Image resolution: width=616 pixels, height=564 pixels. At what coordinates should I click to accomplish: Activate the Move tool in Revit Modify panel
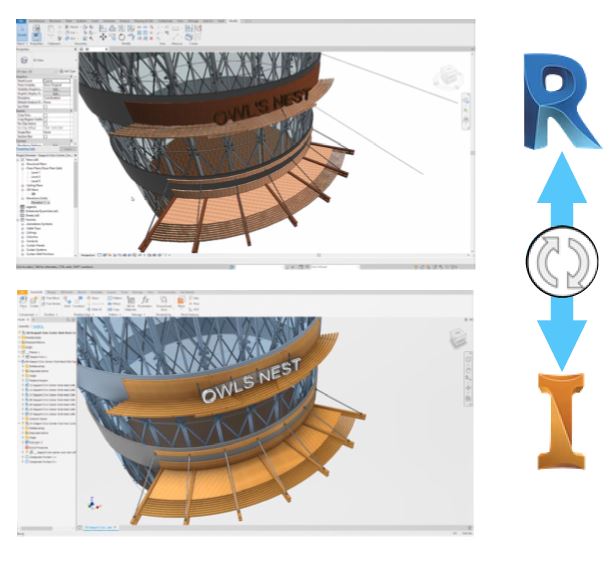103,37
